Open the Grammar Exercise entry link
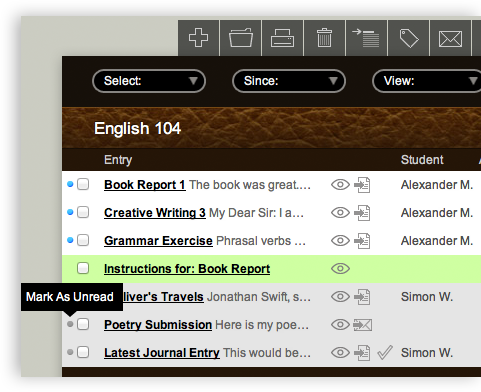Screen dimensions: 481x392 (158, 241)
